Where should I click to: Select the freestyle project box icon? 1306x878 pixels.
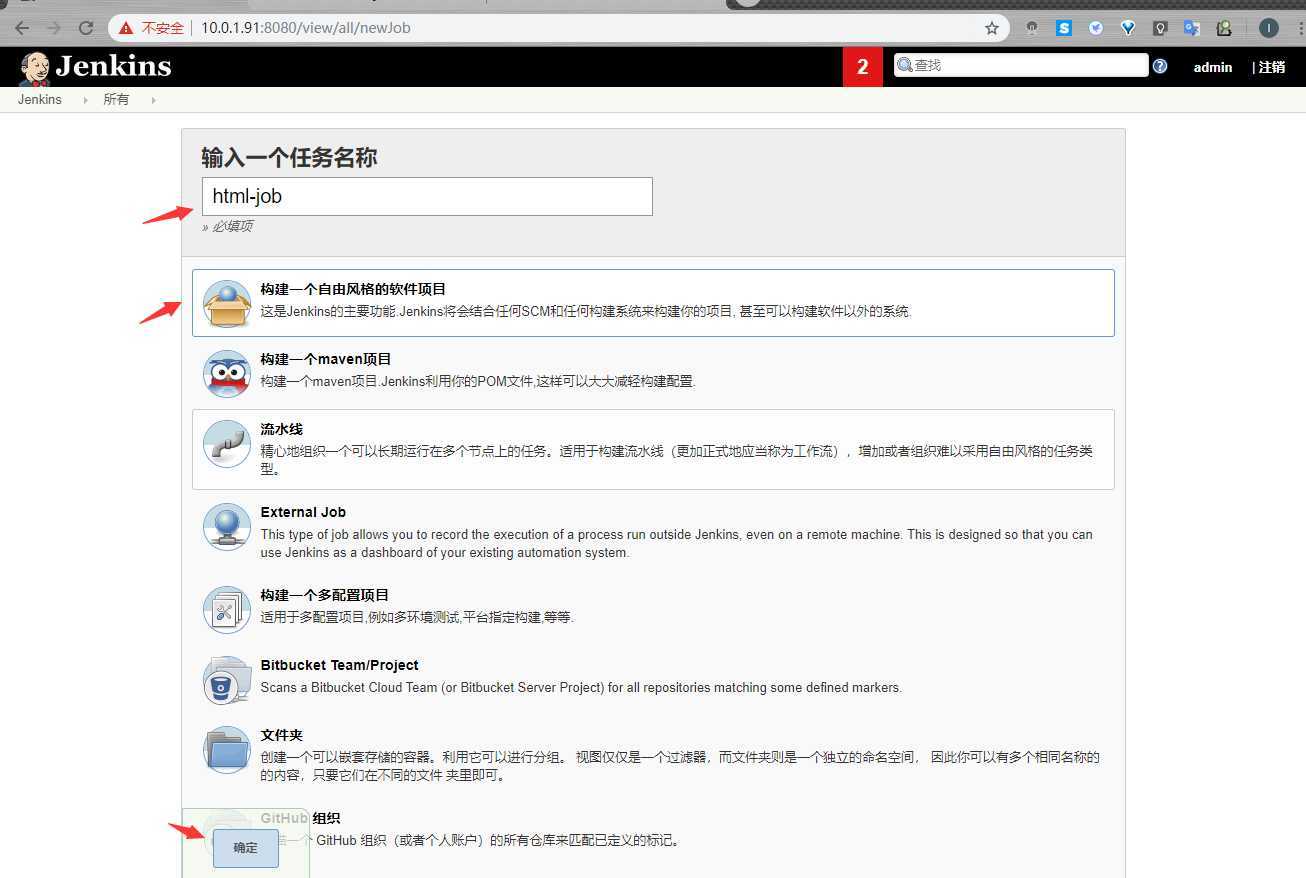[227, 303]
